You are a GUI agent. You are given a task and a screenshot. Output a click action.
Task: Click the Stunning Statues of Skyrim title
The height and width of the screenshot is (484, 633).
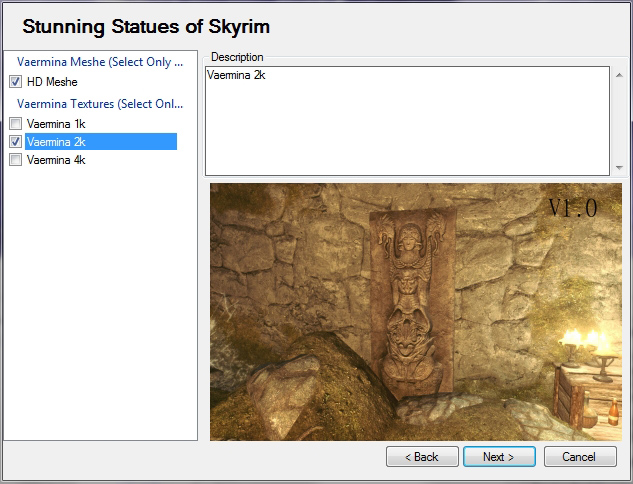click(x=146, y=27)
